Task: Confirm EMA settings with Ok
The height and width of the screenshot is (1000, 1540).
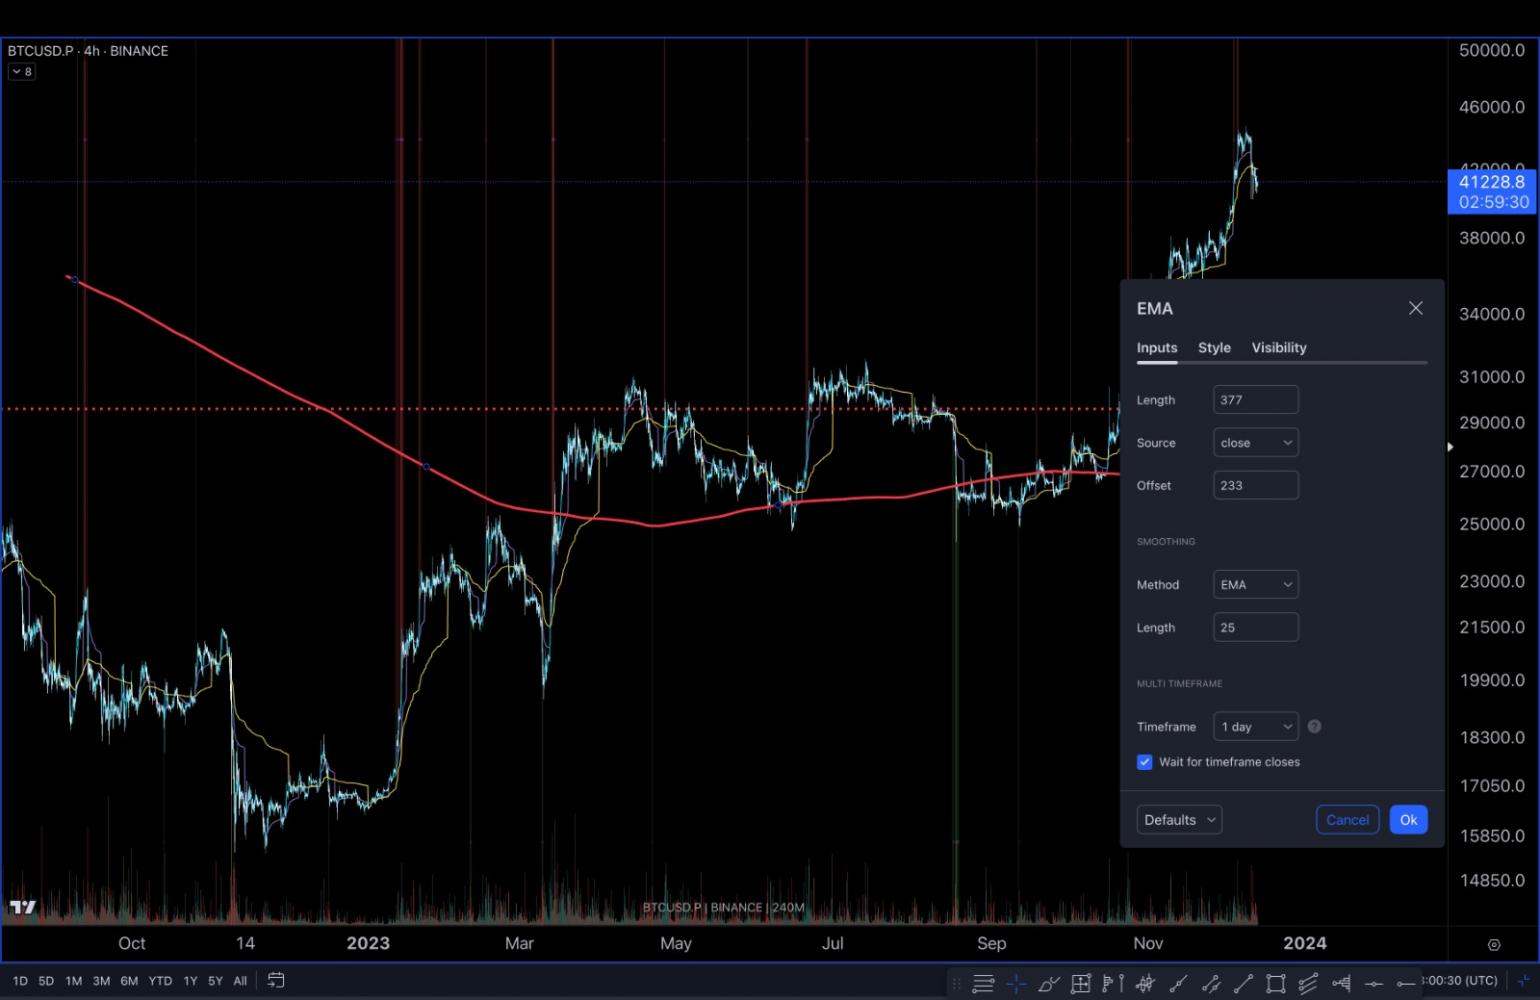Action: pyautogui.click(x=1408, y=820)
